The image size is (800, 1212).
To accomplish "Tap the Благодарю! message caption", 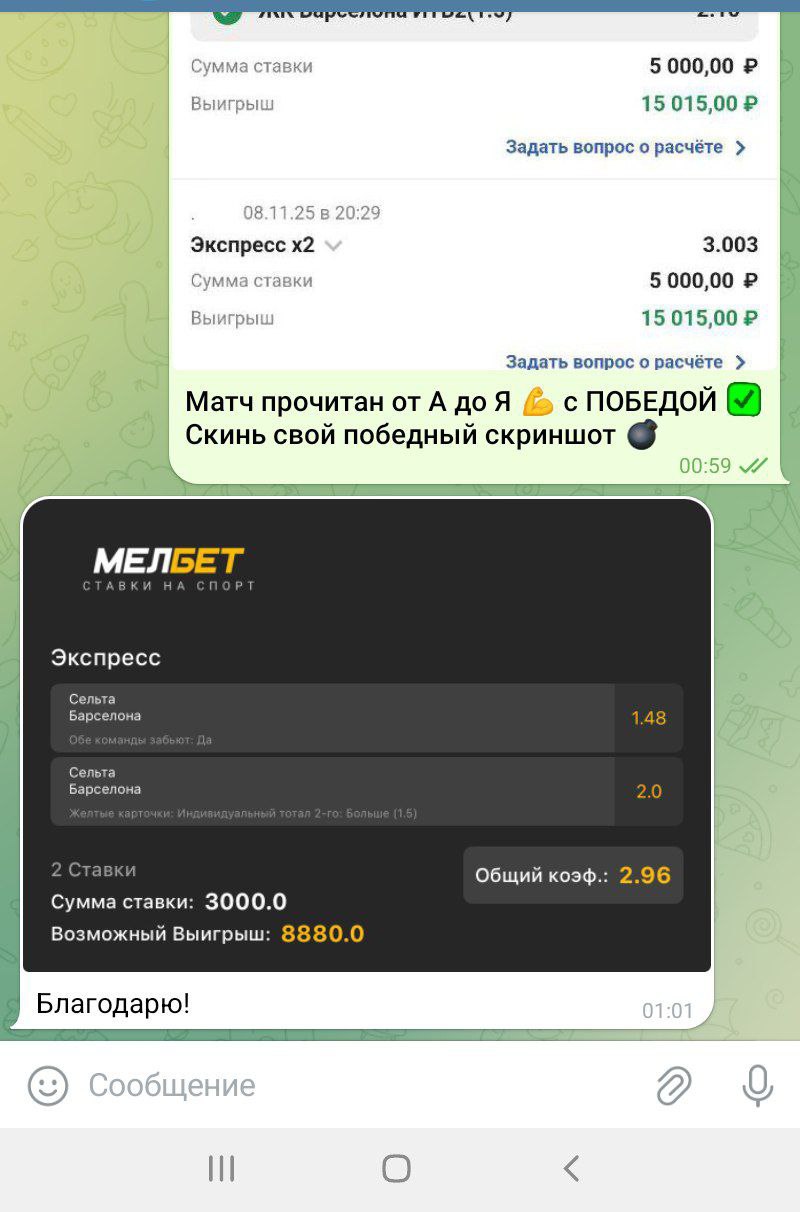I will tap(113, 1003).
